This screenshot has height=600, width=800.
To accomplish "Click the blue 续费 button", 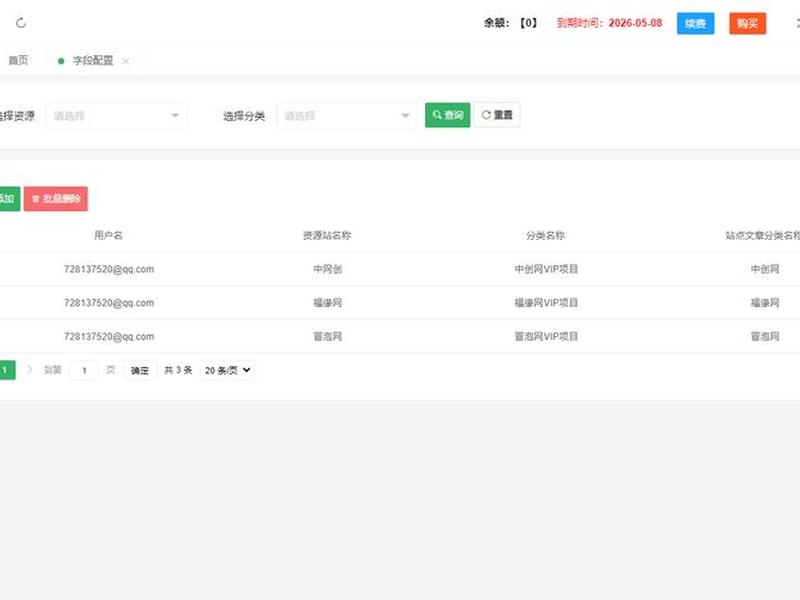I will tap(695, 23).
